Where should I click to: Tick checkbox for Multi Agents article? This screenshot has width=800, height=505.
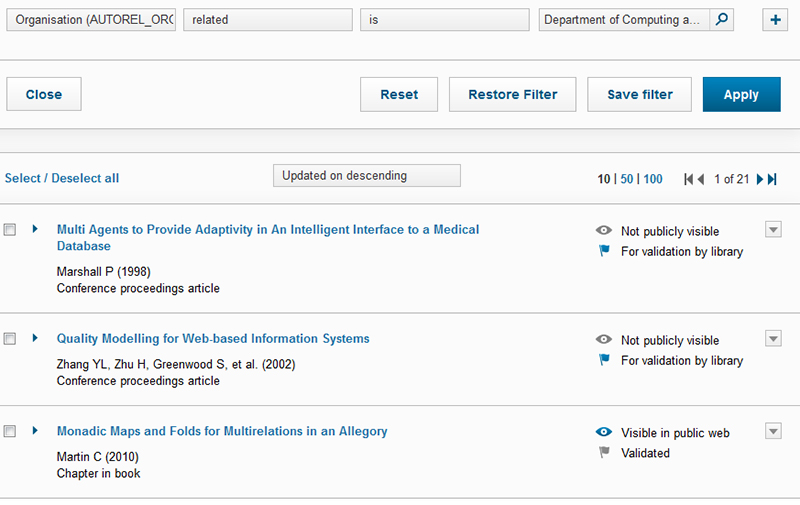[10, 230]
